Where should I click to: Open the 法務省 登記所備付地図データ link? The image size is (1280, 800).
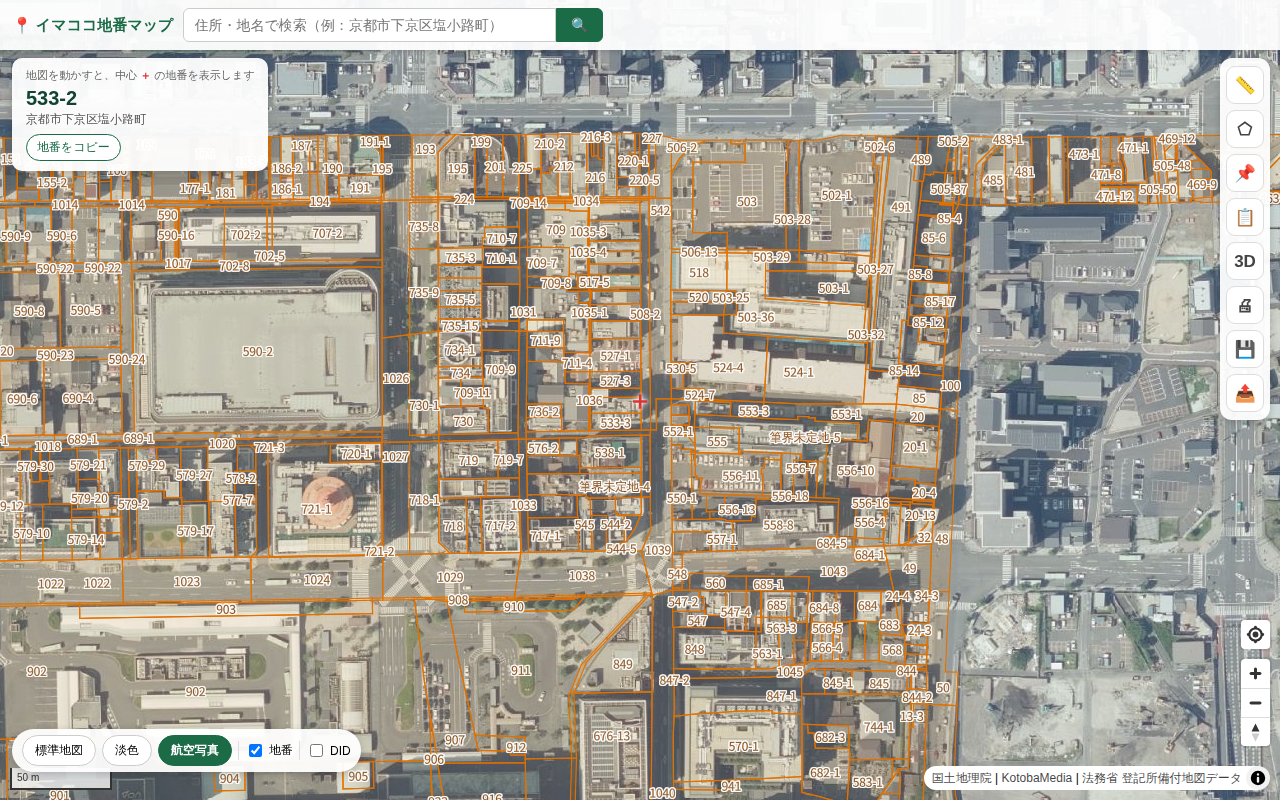[x=1161, y=778]
